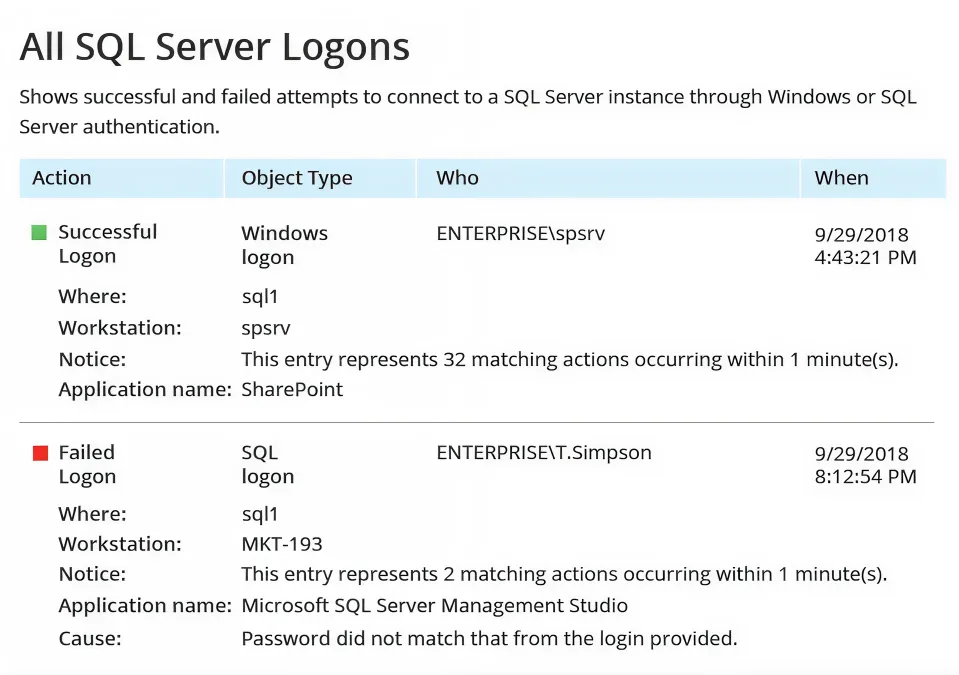Click the 4:43:21 PM timestamp

pyautogui.click(x=865, y=258)
